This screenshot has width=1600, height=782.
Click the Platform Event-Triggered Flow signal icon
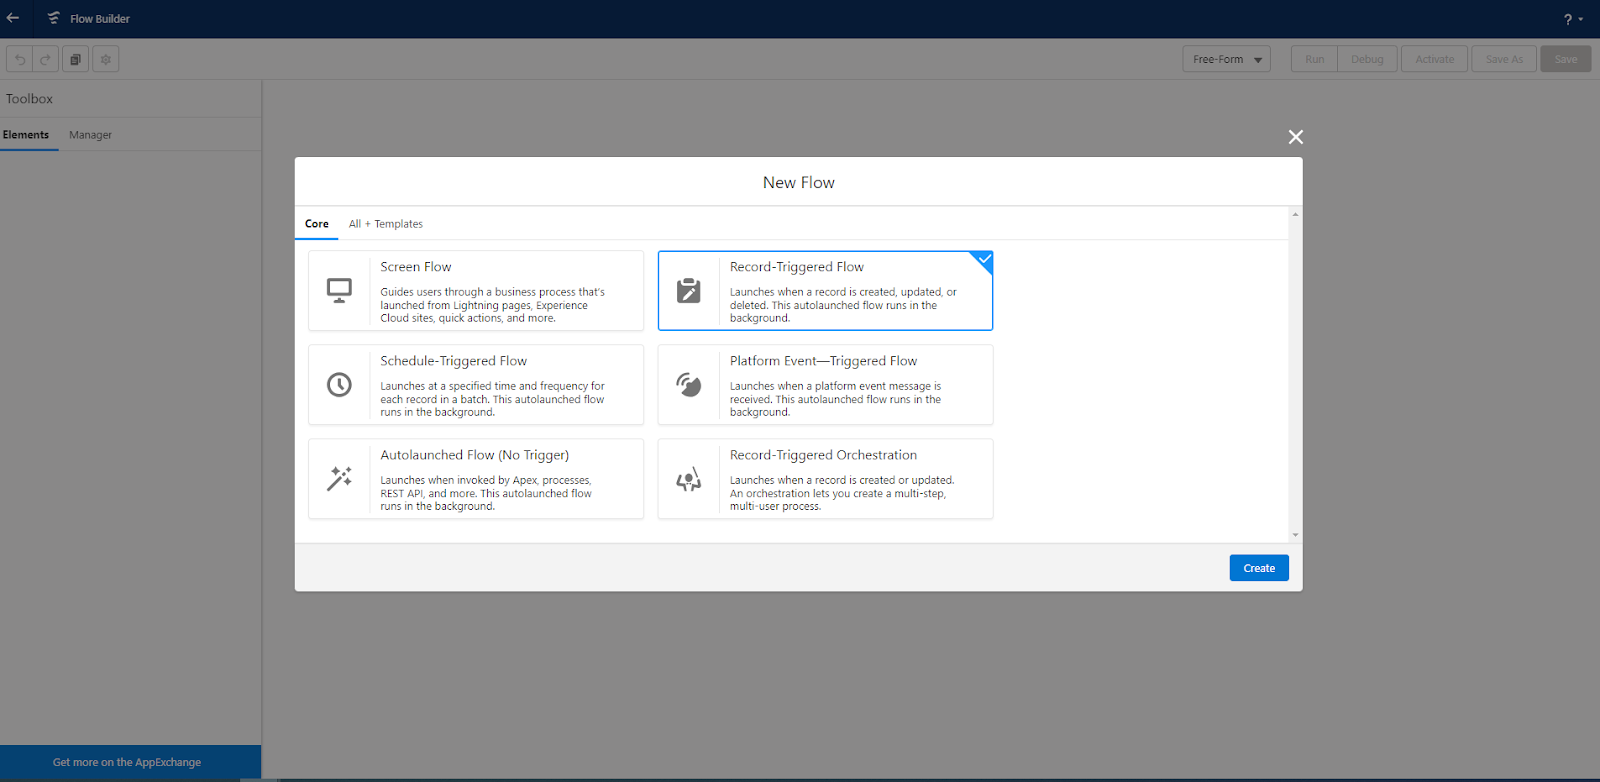coord(689,385)
